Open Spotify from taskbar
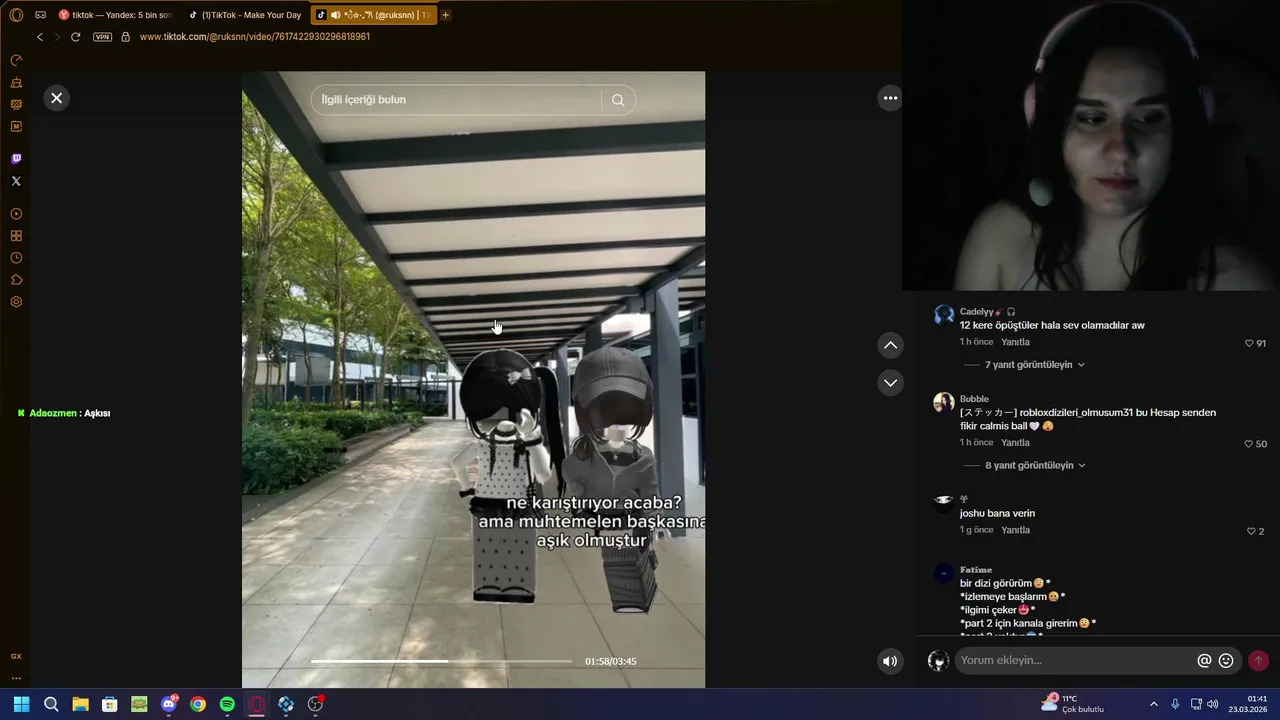The height and width of the screenshot is (720, 1280). [227, 704]
